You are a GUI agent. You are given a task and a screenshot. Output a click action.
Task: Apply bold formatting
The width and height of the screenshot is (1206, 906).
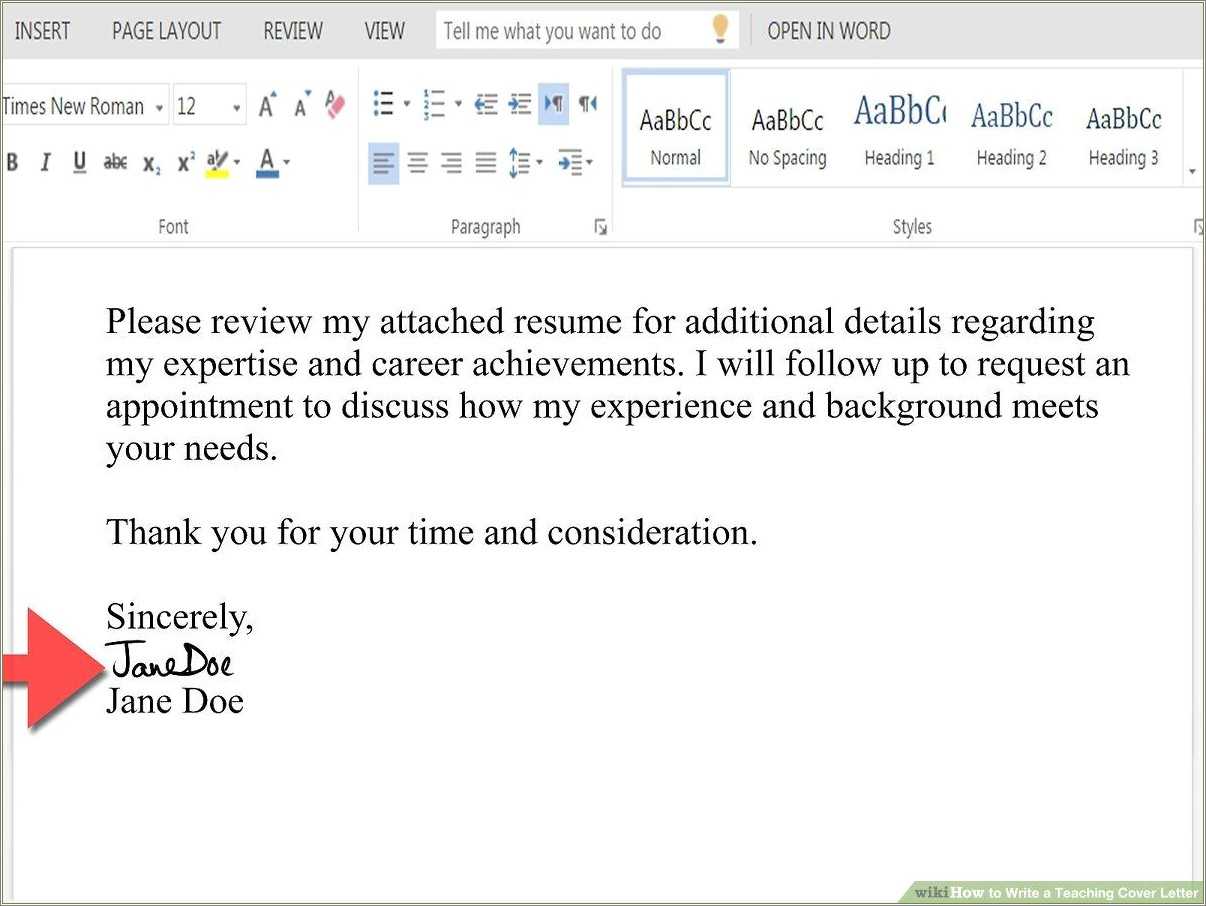[x=12, y=162]
